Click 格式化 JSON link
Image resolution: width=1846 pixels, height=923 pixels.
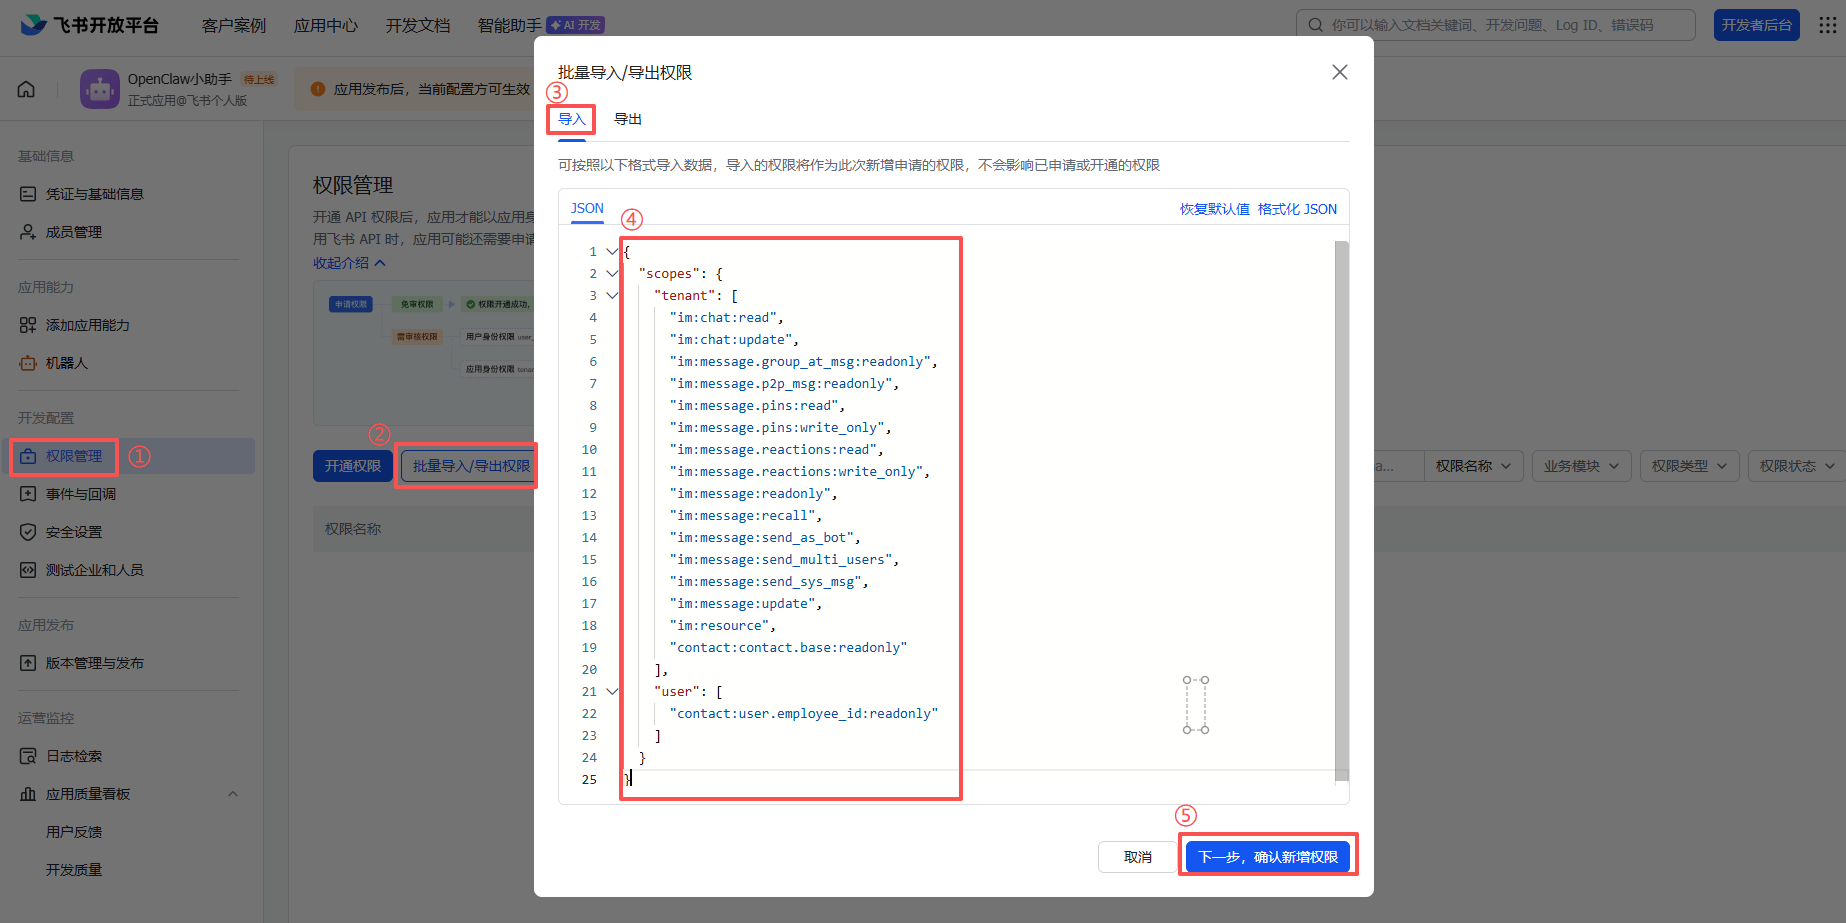point(1297,209)
